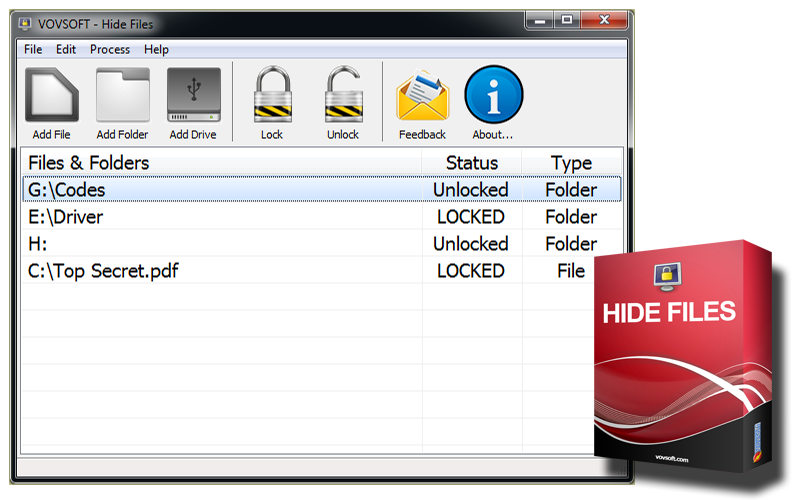The image size is (792, 500).
Task: Minimize the Hide Files window
Action: pos(540,20)
